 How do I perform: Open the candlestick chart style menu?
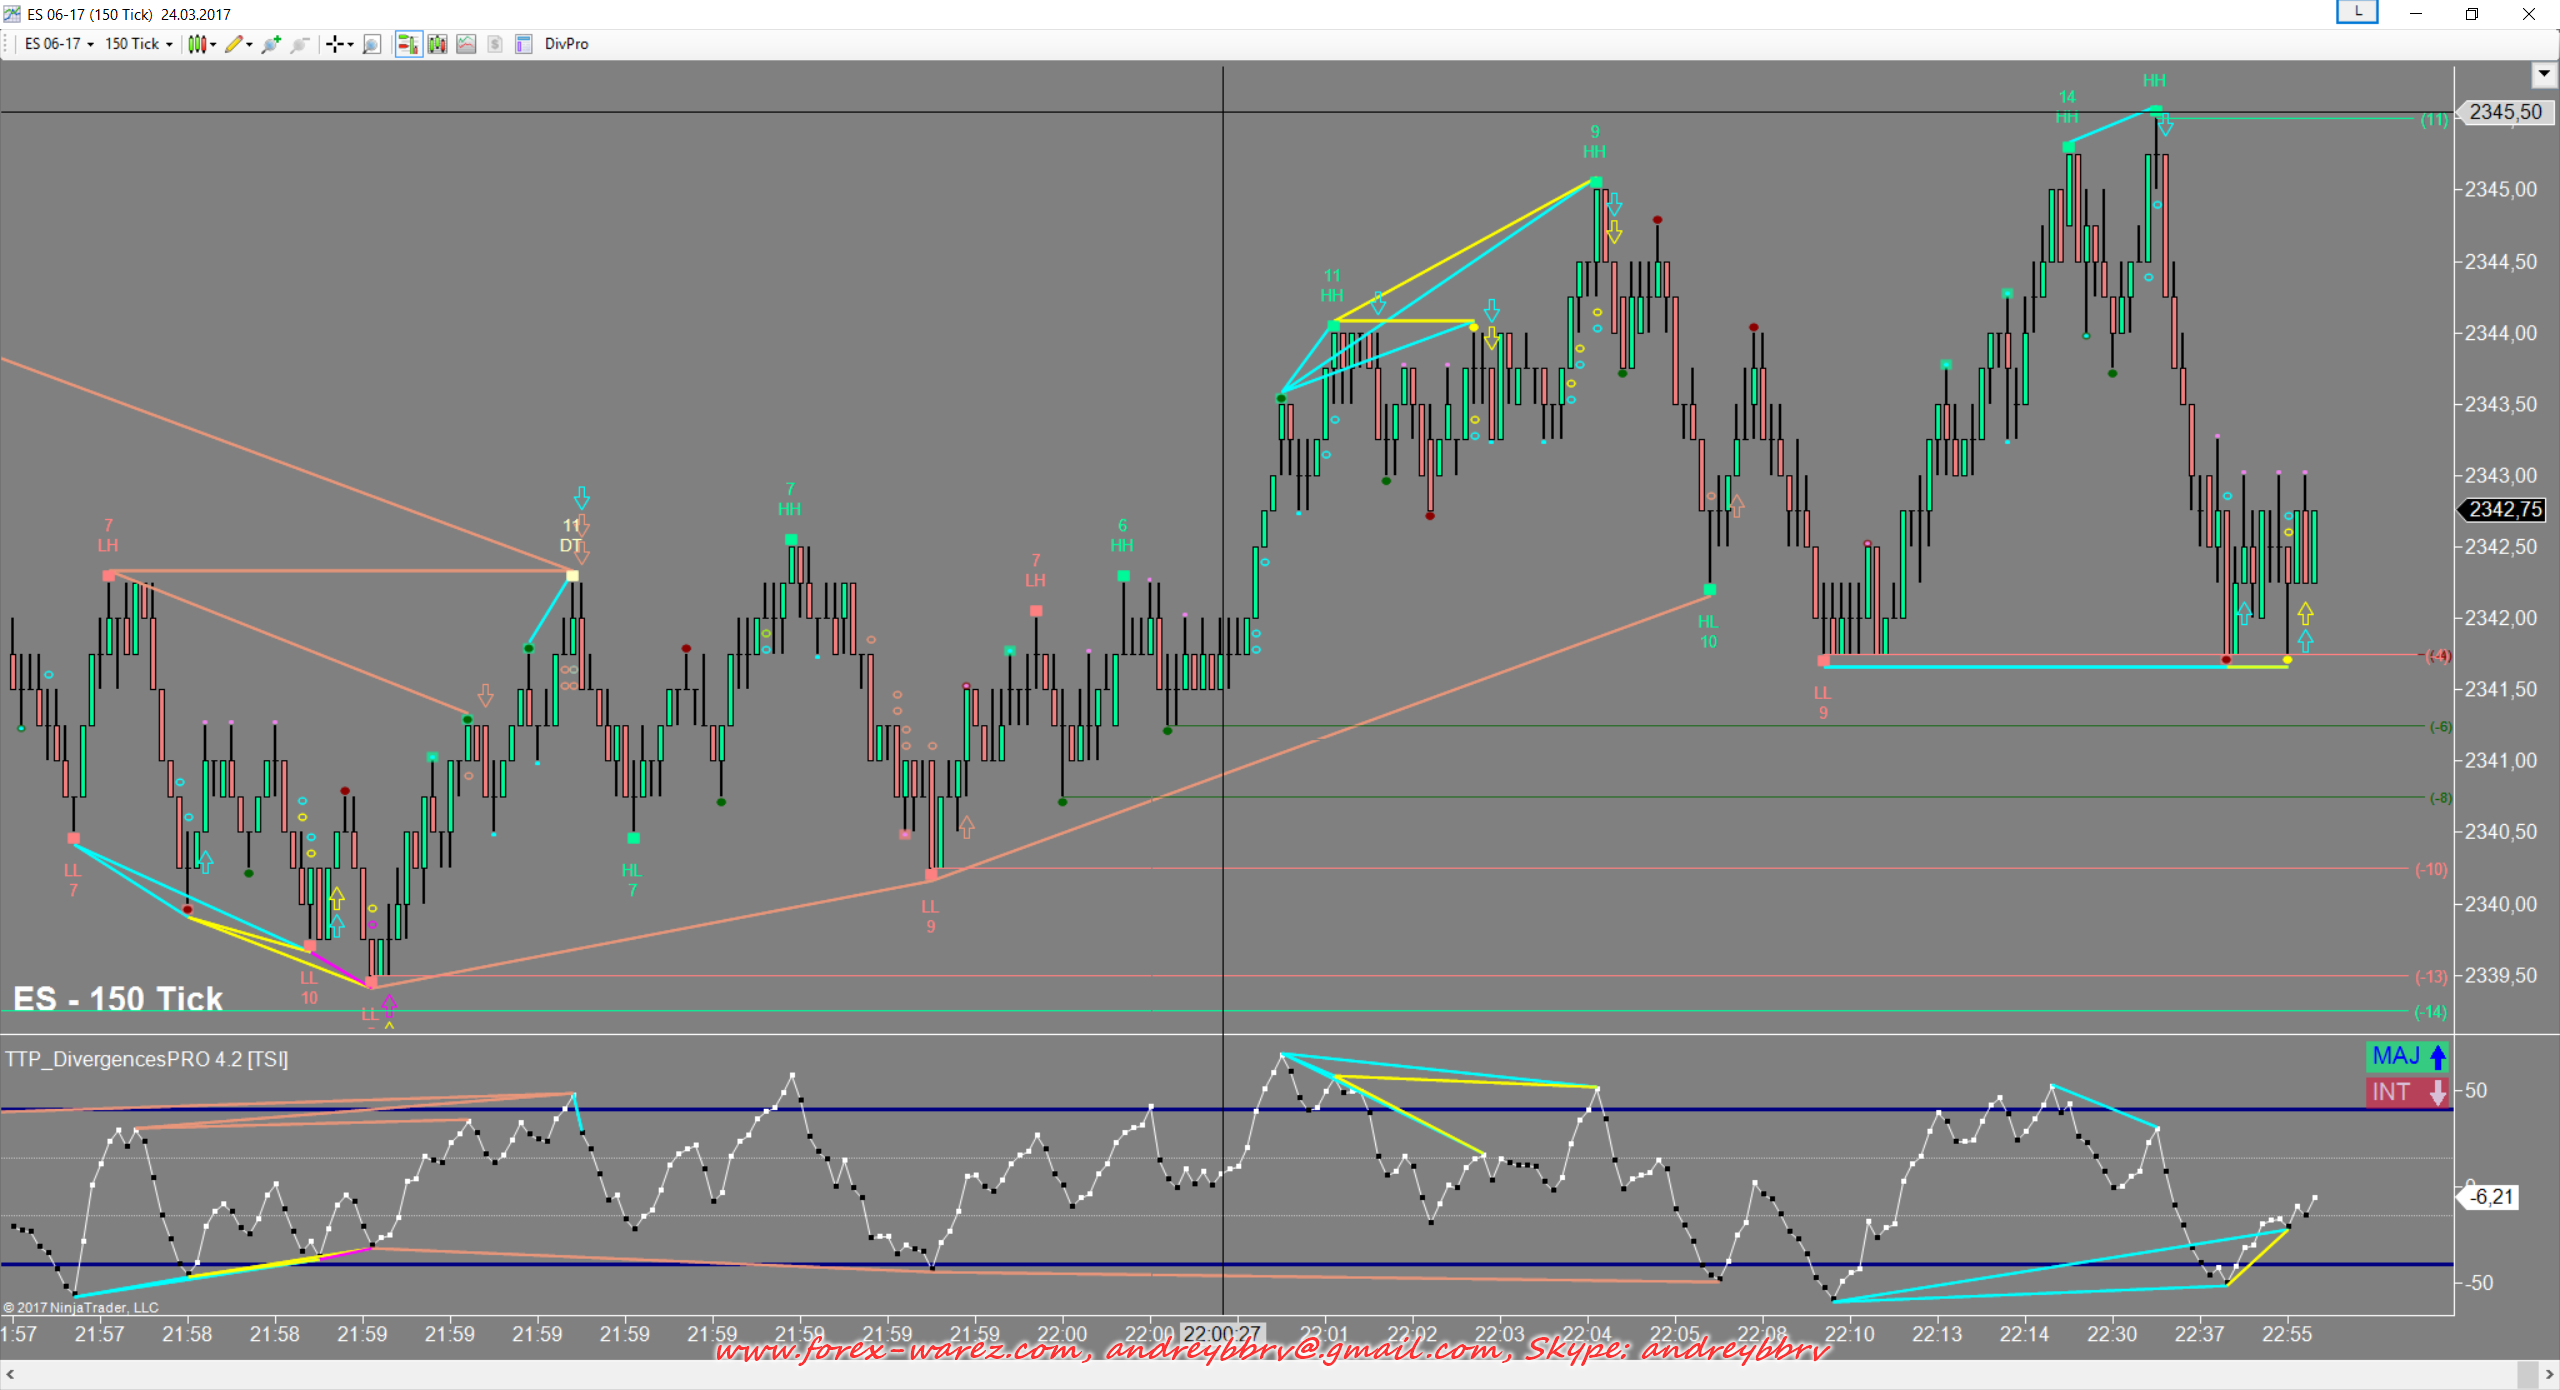coord(201,44)
